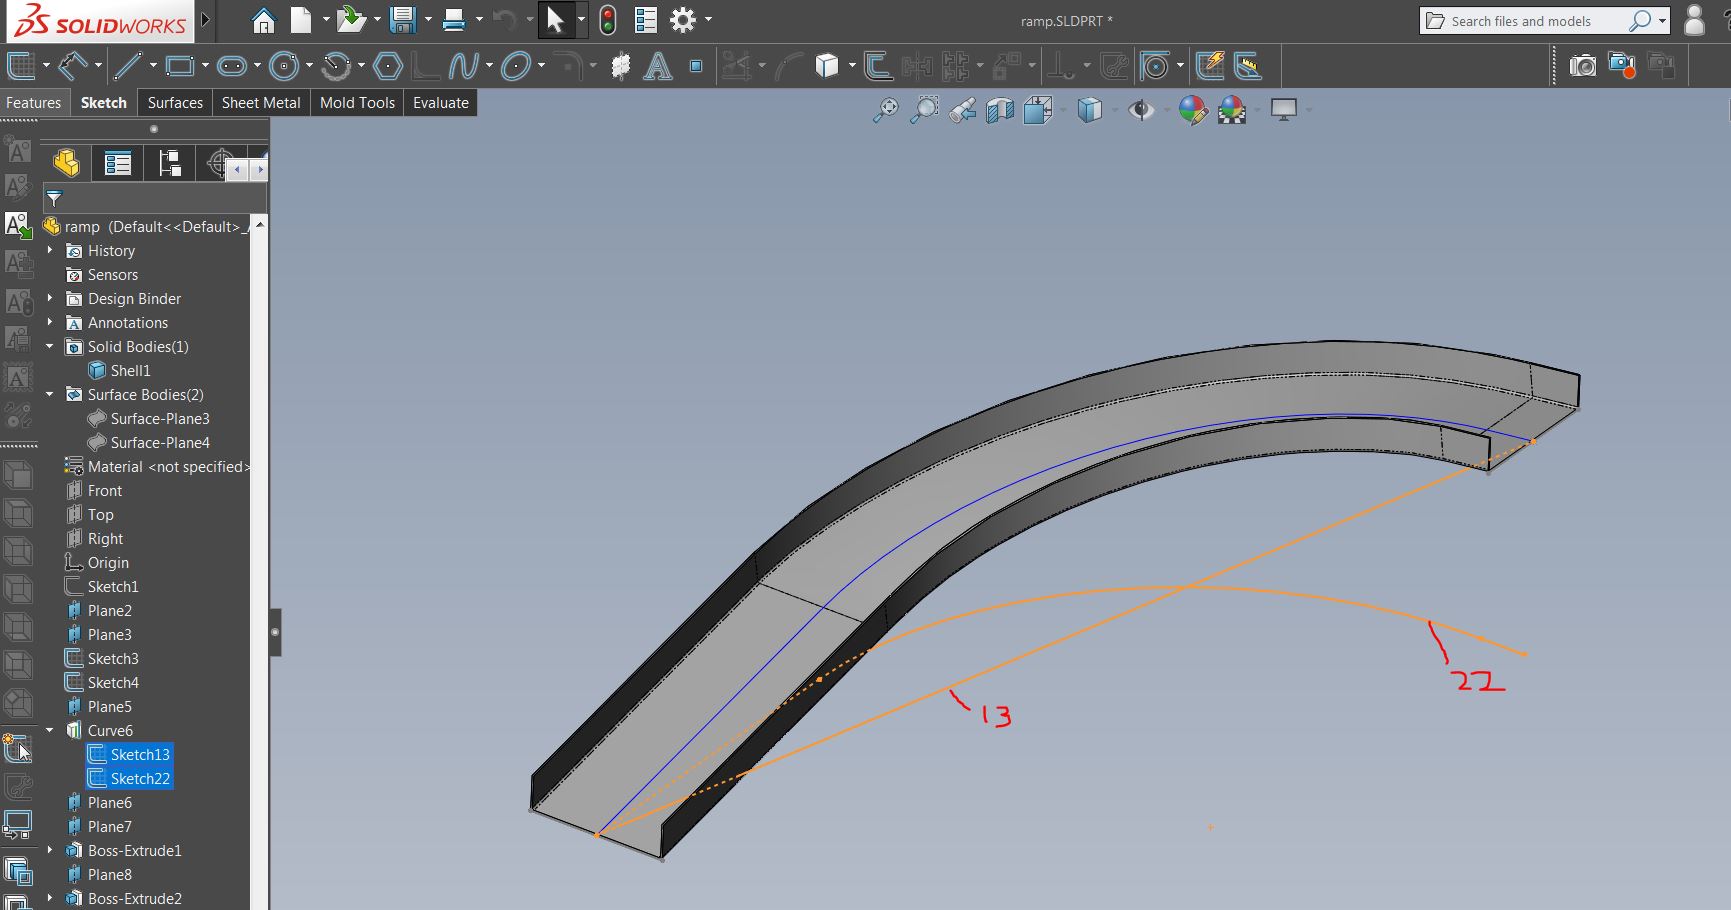This screenshot has width=1731, height=910.
Task: Open the PropertyManager tab
Action: (118, 163)
